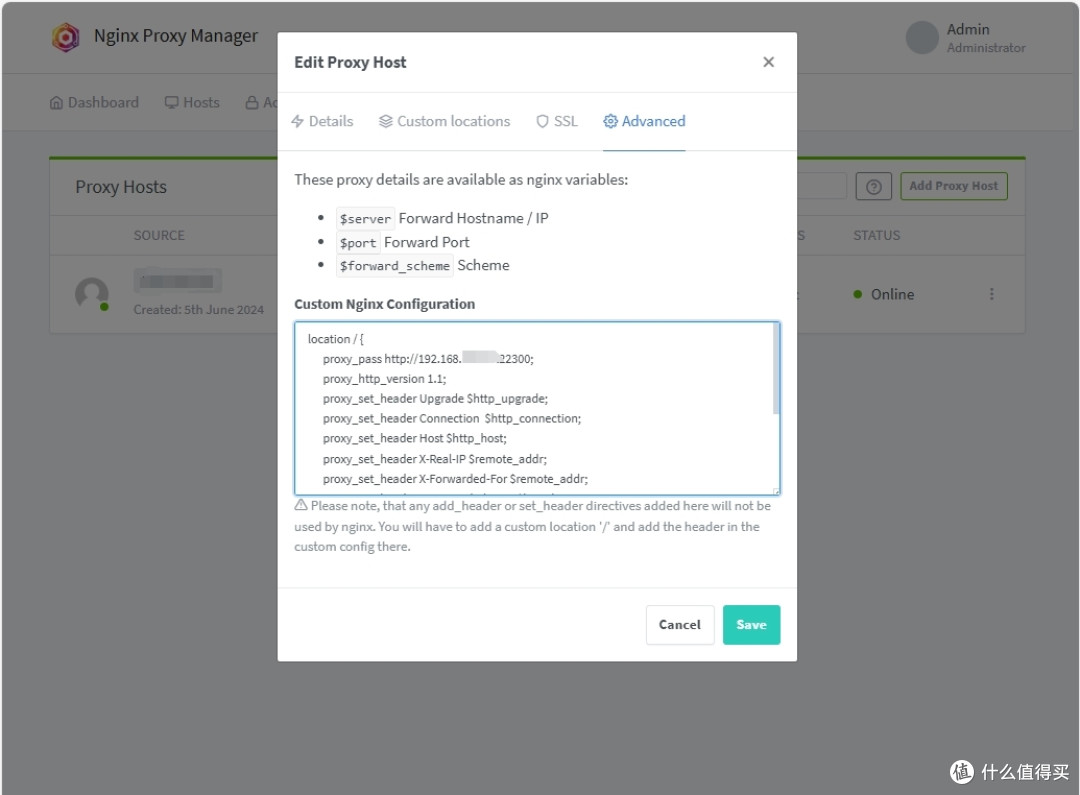
Task: Switch to the Custom locations tab
Action: point(444,121)
